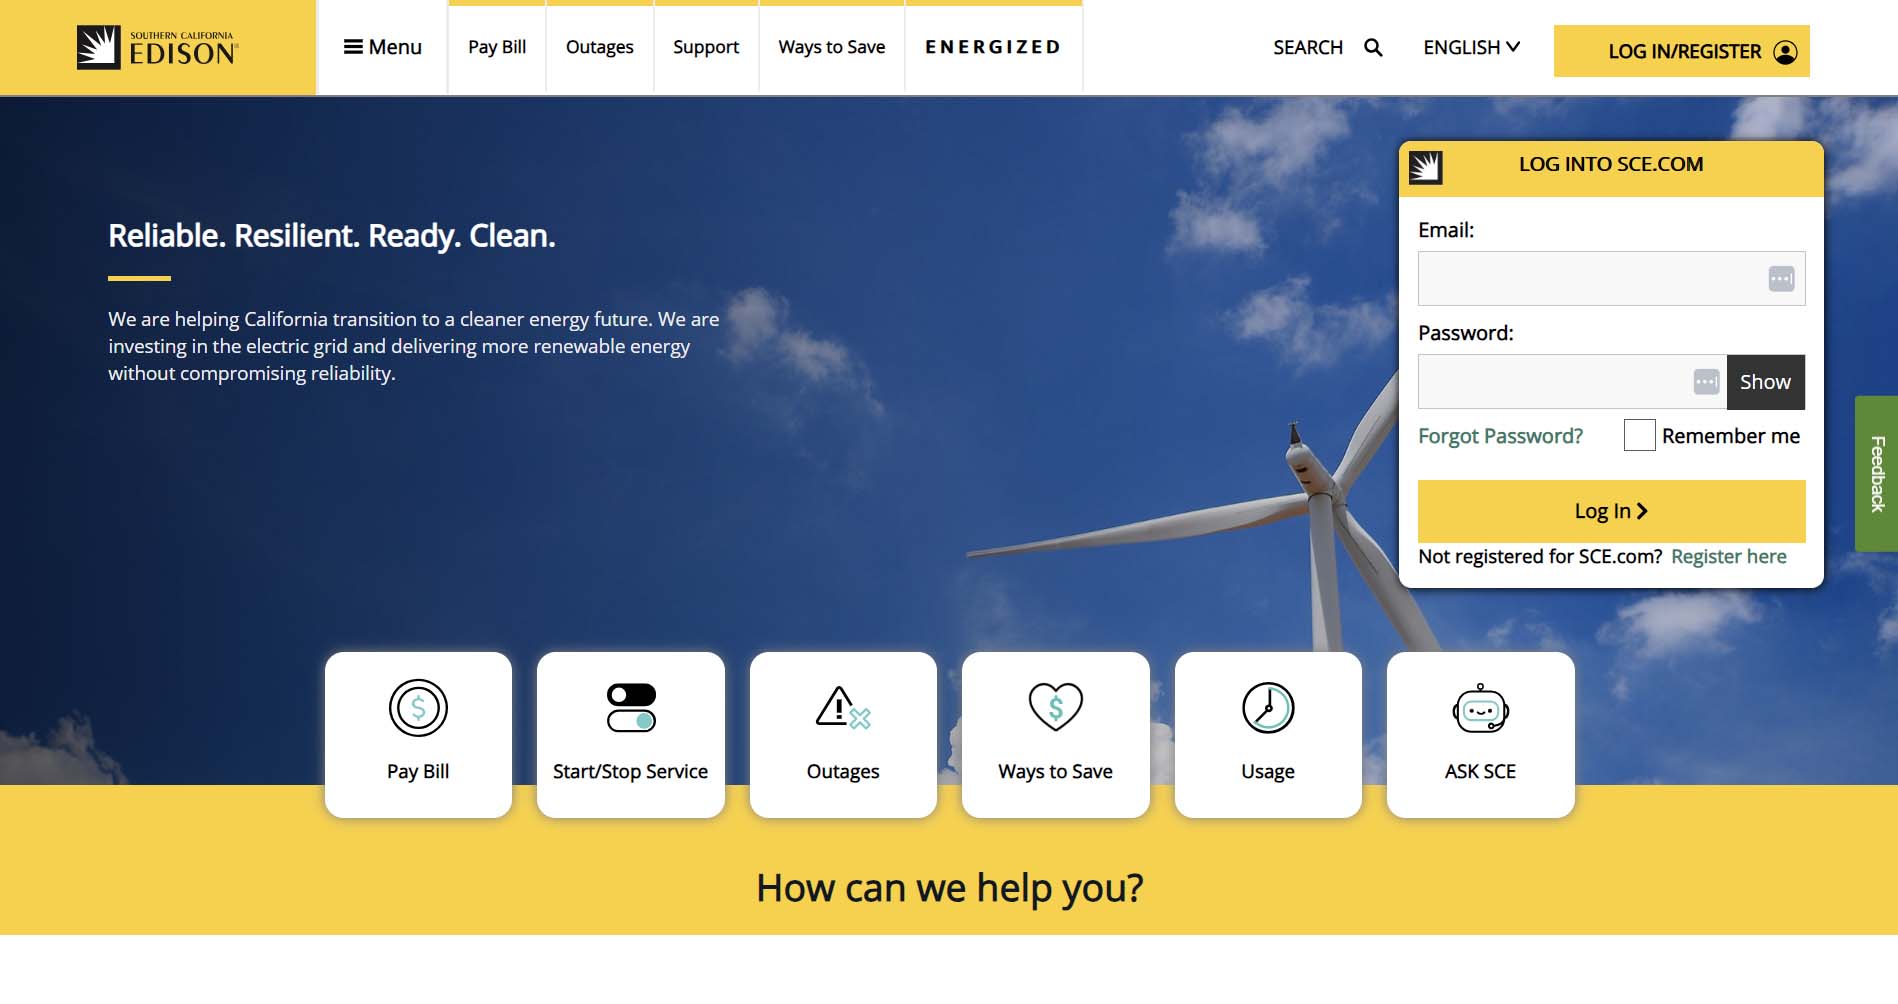Click the search magnifying glass icon
The image size is (1898, 1004).
[x=1373, y=48]
